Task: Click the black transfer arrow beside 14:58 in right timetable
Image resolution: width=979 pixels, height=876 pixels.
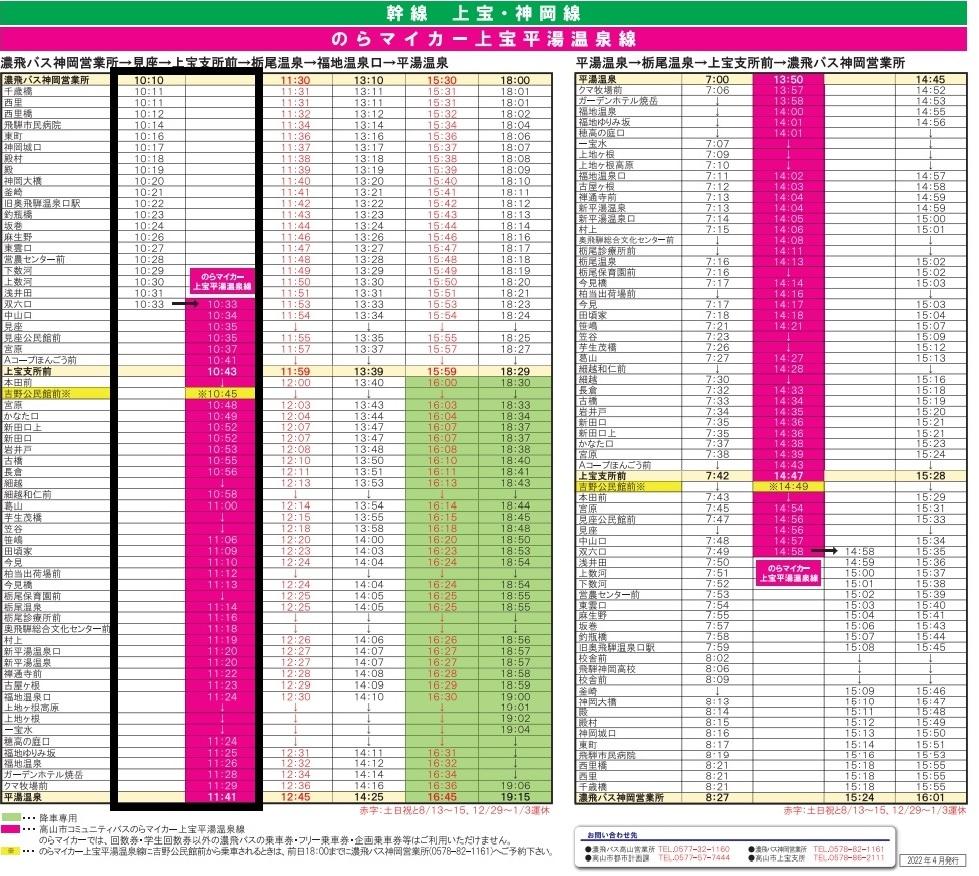Action: pyautogui.click(x=824, y=550)
